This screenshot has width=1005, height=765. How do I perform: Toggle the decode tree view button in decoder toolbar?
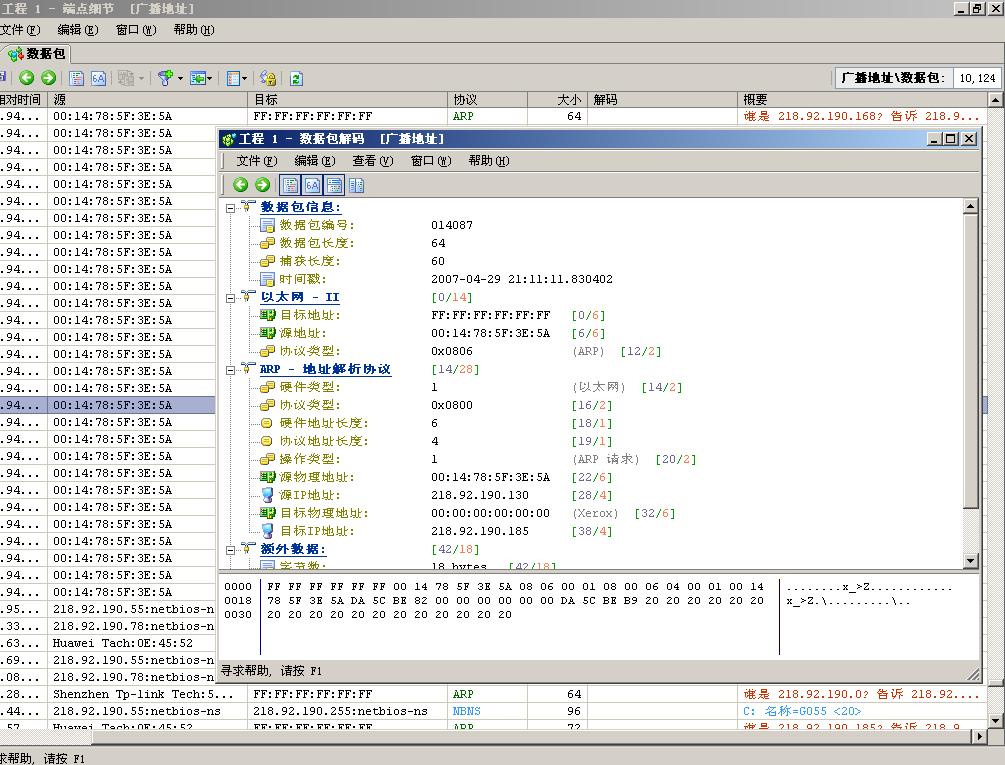pos(290,184)
